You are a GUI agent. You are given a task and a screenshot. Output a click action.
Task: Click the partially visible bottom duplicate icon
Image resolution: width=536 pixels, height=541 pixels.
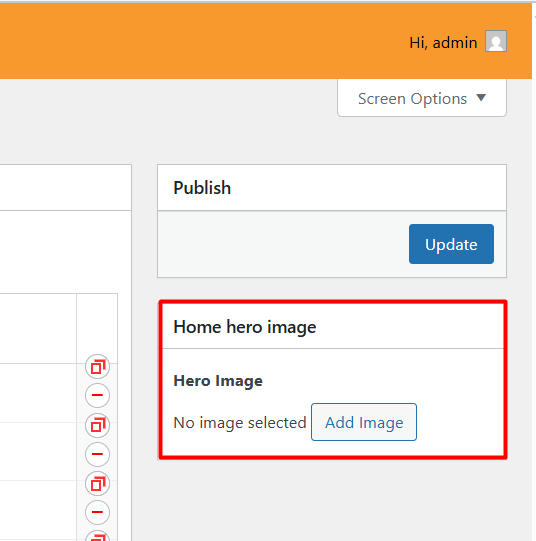(98, 535)
